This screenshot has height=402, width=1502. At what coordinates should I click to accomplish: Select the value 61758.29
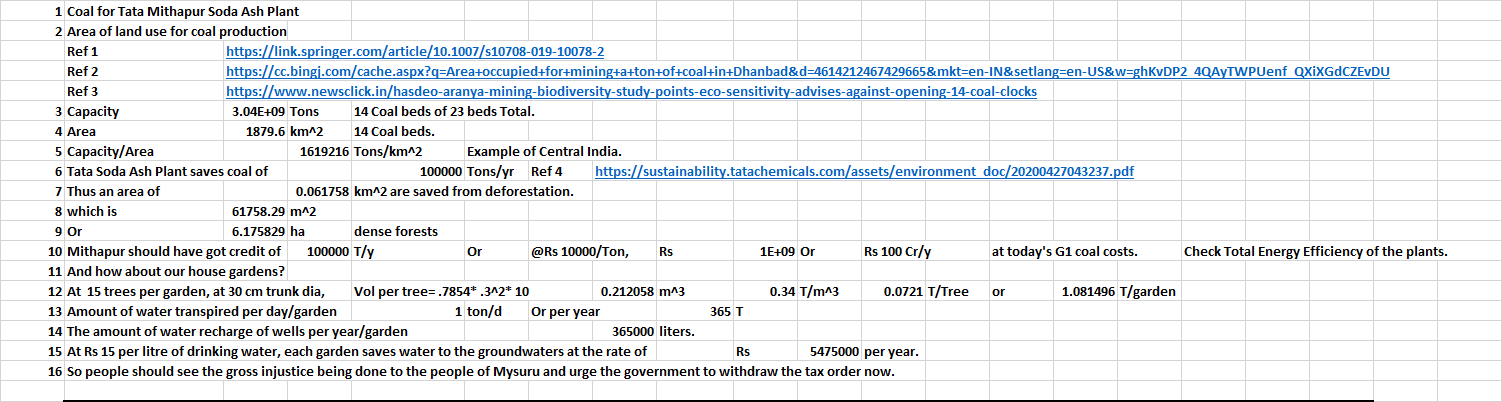[259, 211]
